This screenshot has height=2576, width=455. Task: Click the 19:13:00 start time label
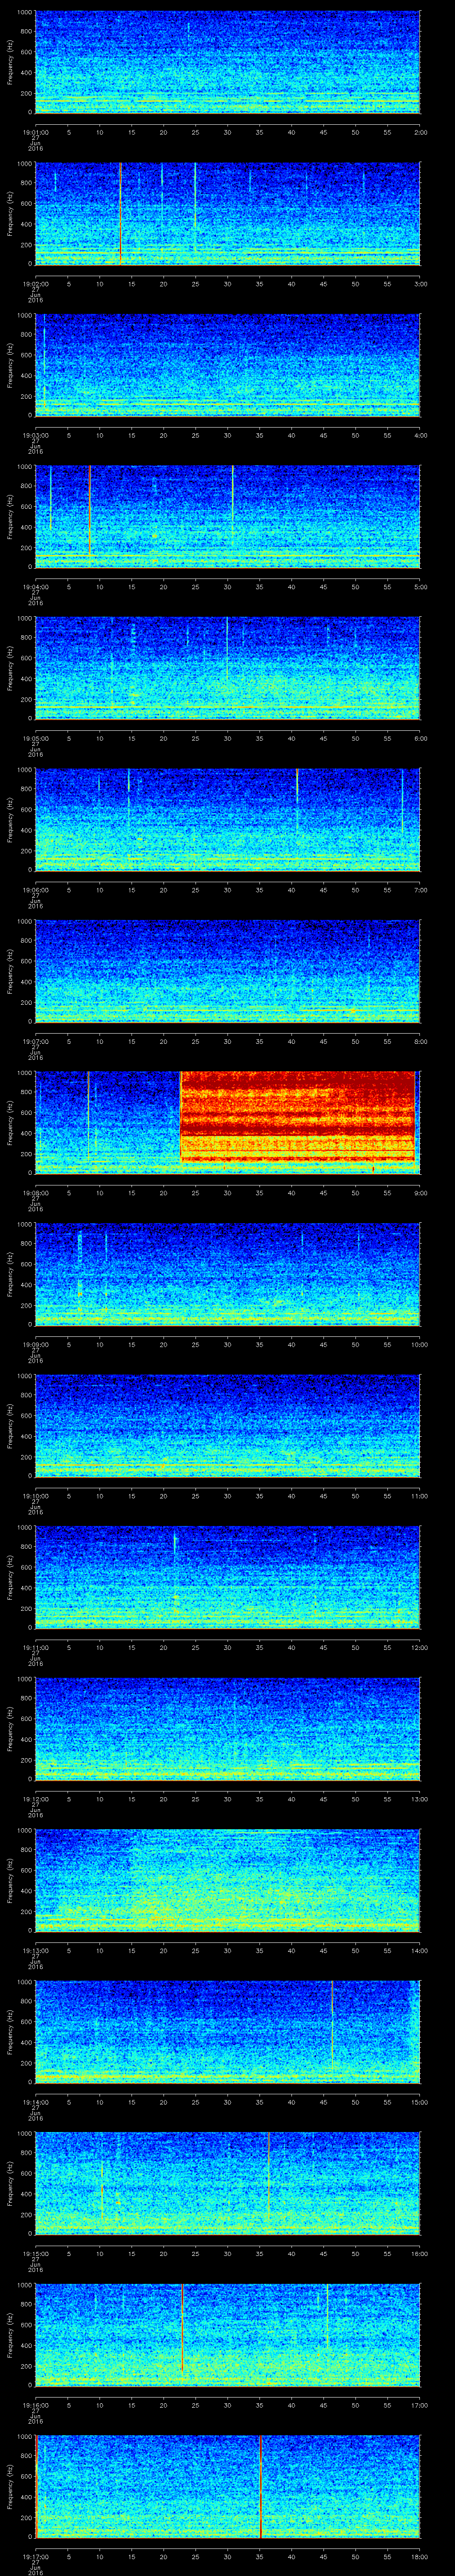[x=35, y=1950]
